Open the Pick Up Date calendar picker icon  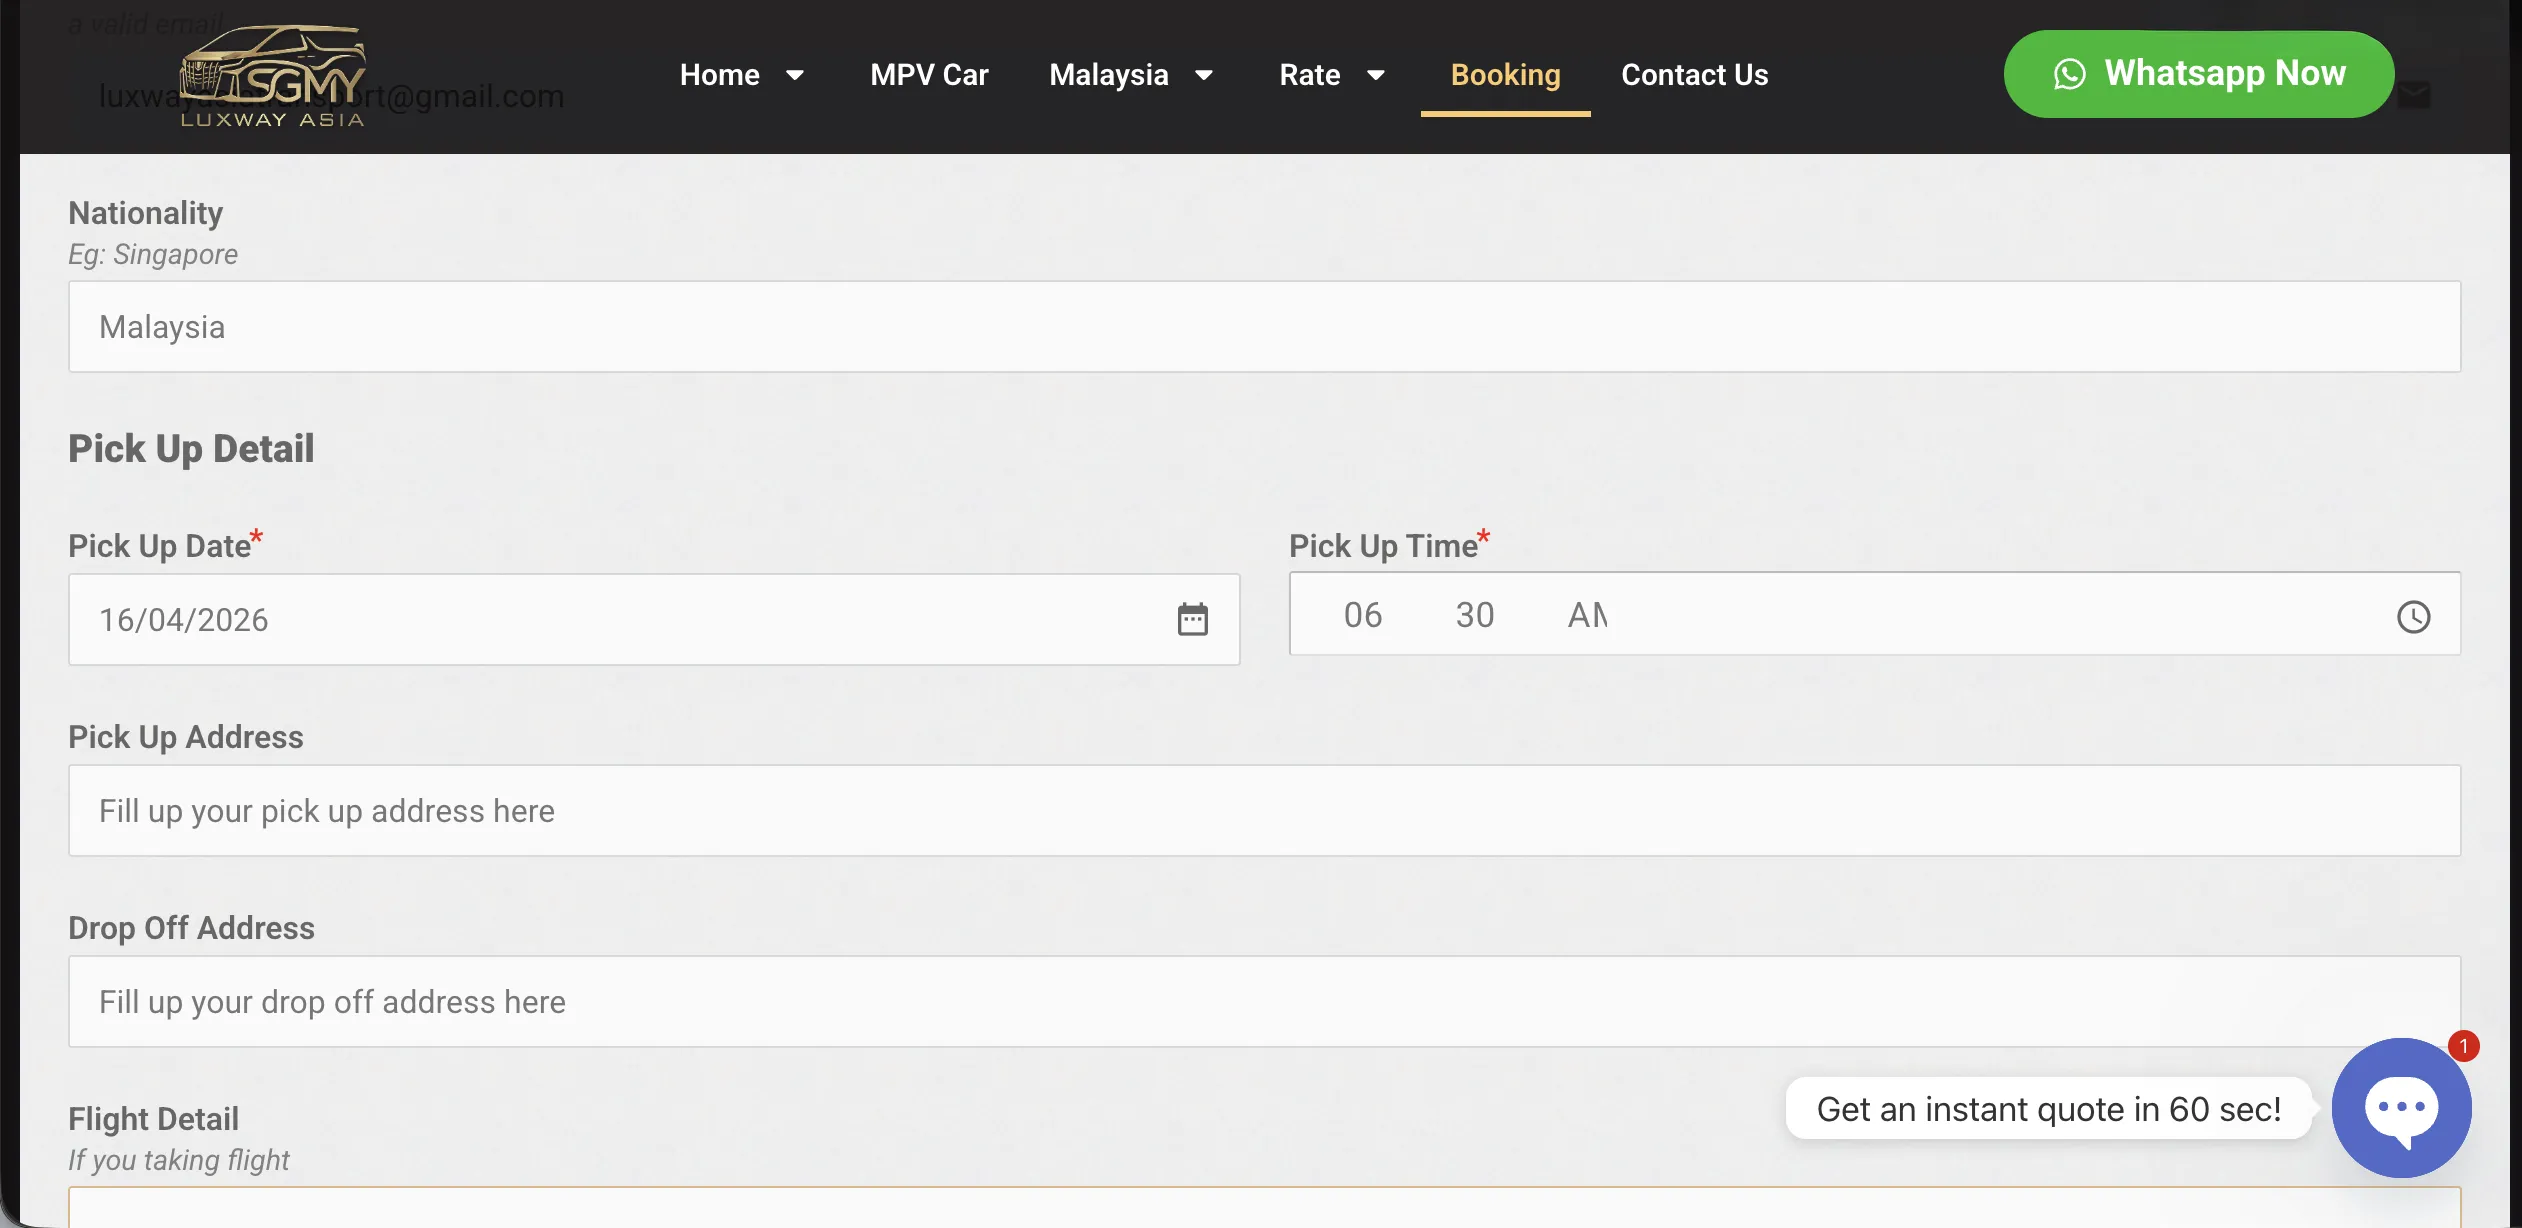pyautogui.click(x=1192, y=619)
